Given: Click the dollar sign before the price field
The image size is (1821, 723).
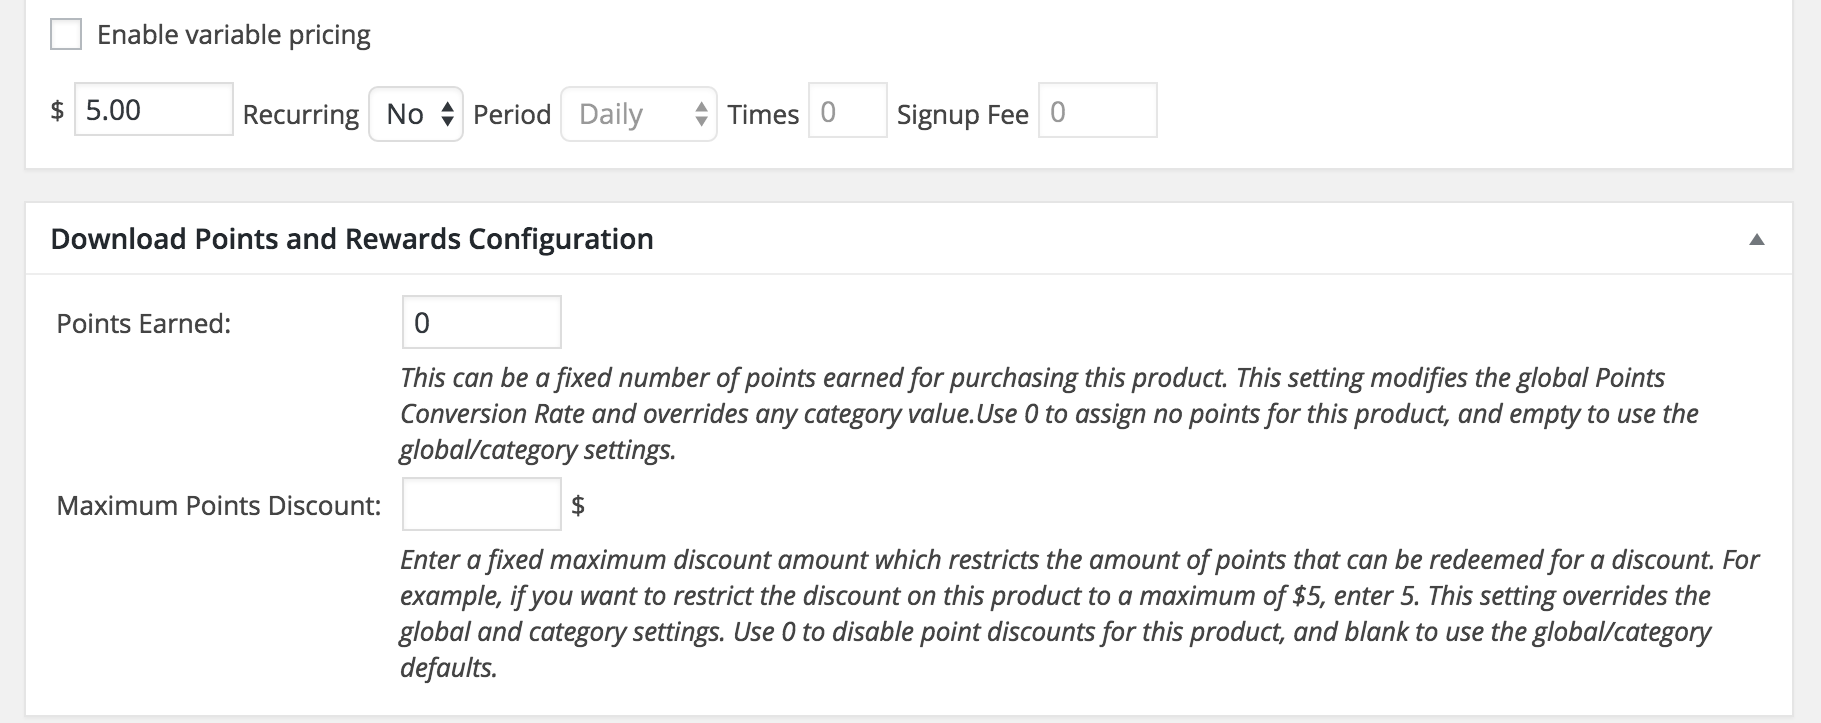Looking at the screenshot, I should (x=57, y=110).
